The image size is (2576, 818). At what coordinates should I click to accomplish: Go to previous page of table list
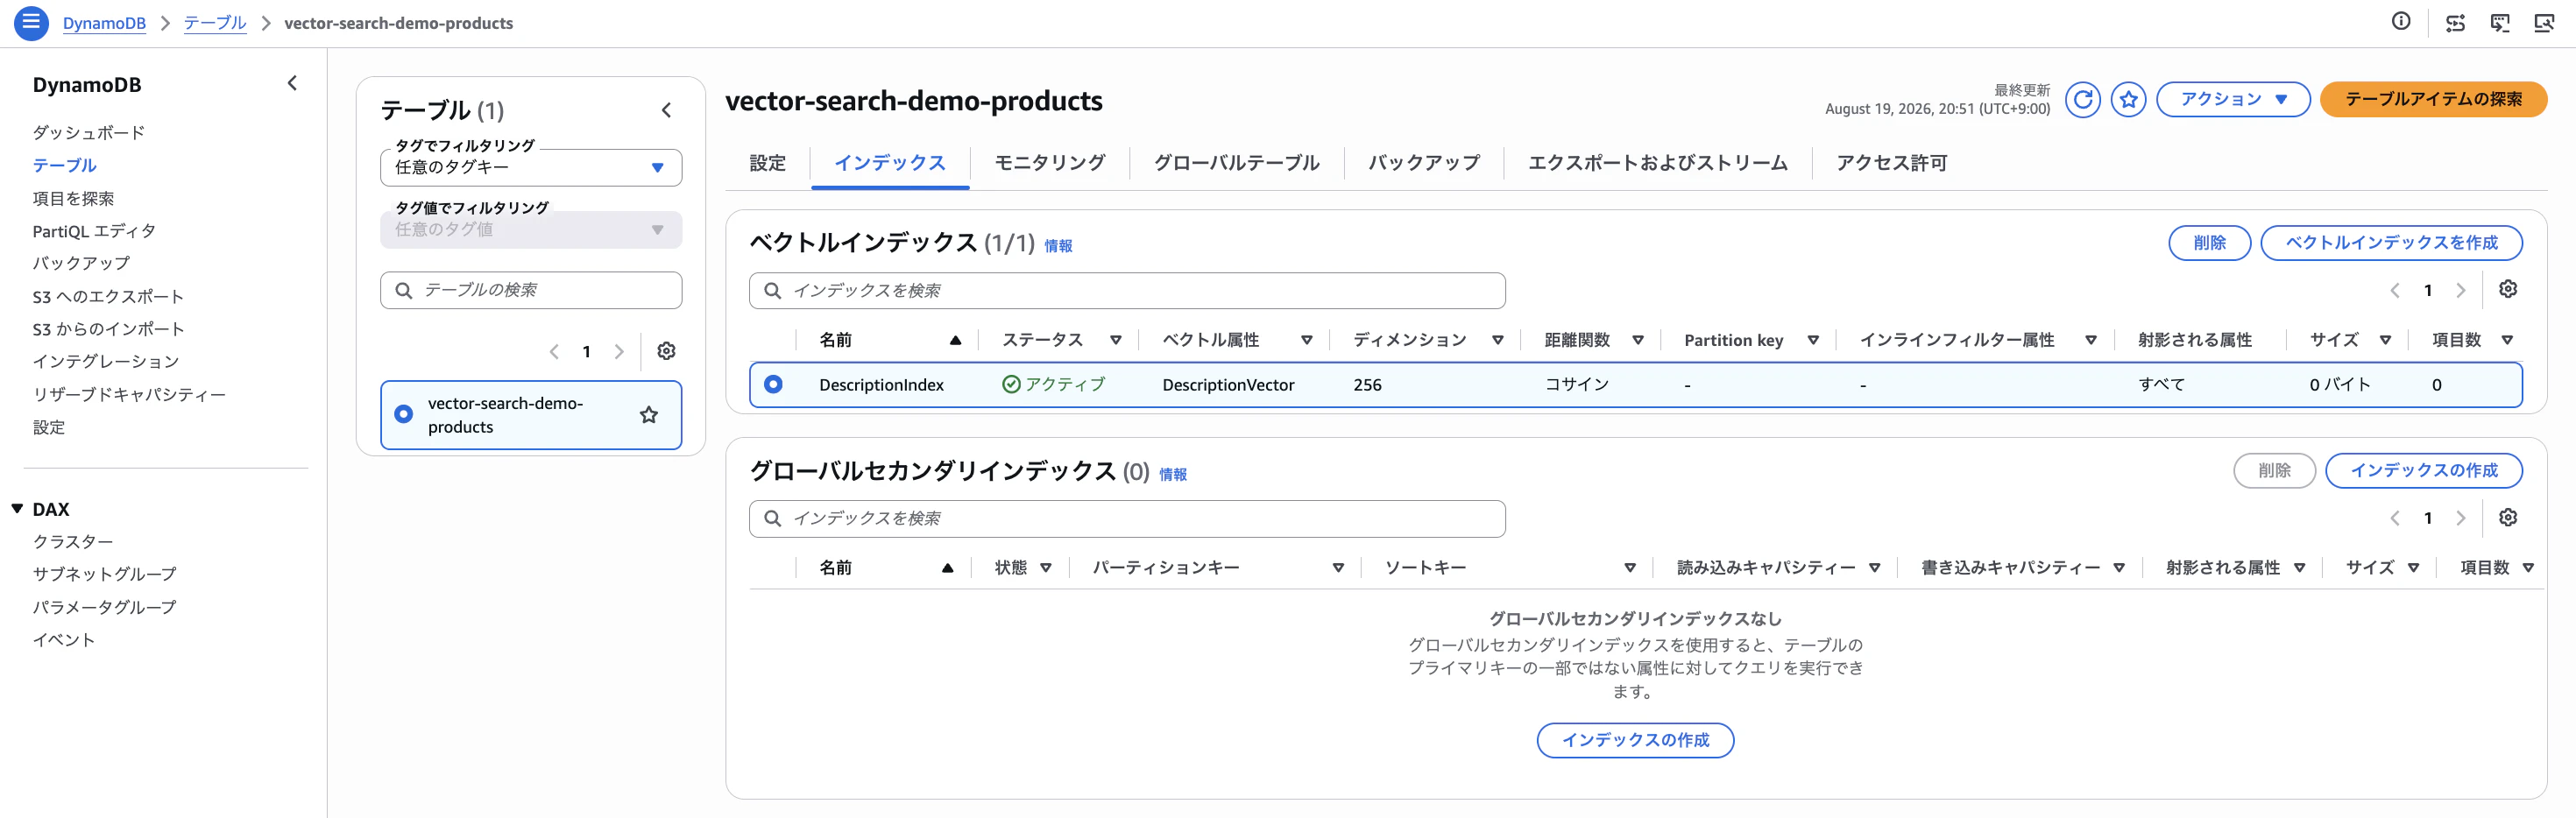(x=554, y=351)
